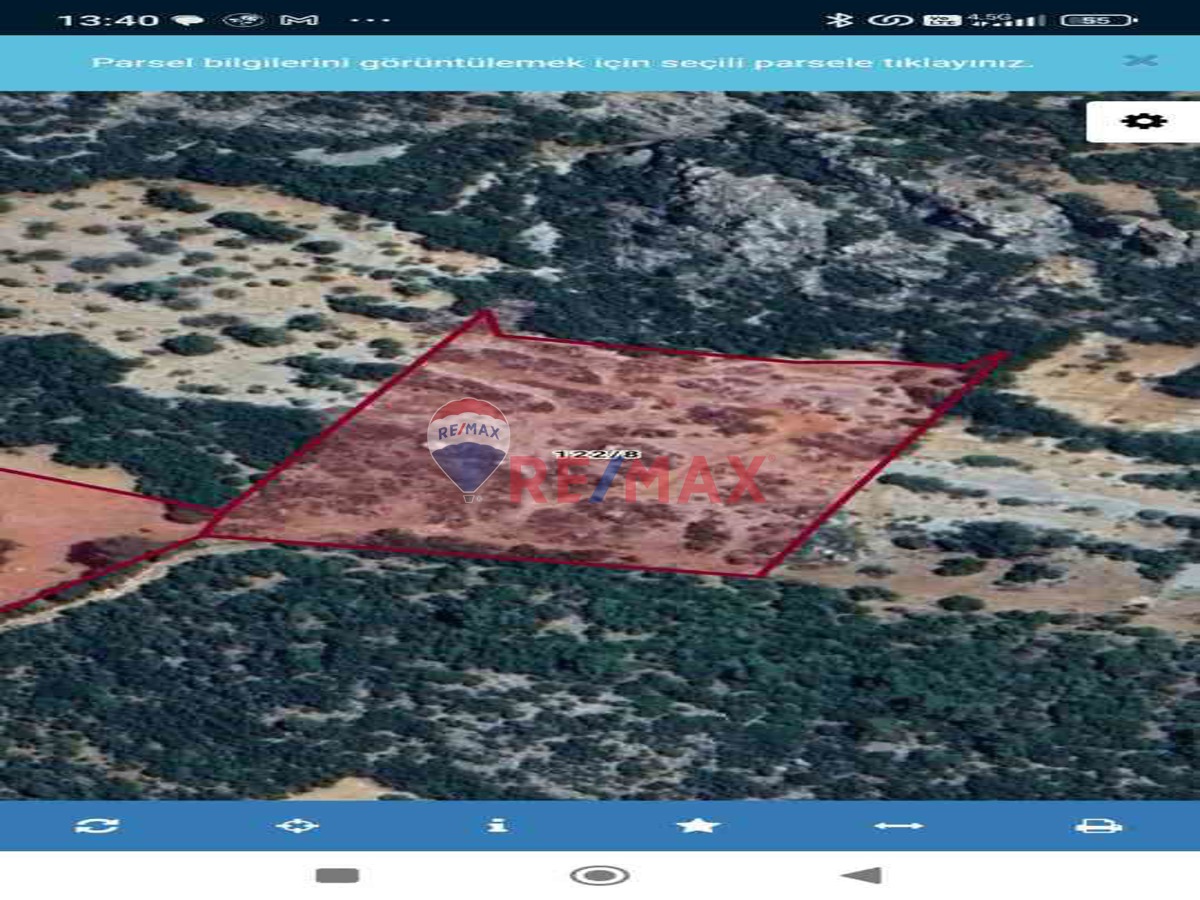The height and width of the screenshot is (900, 1200).
Task: Open map settings via gear icon
Action: (x=1143, y=121)
